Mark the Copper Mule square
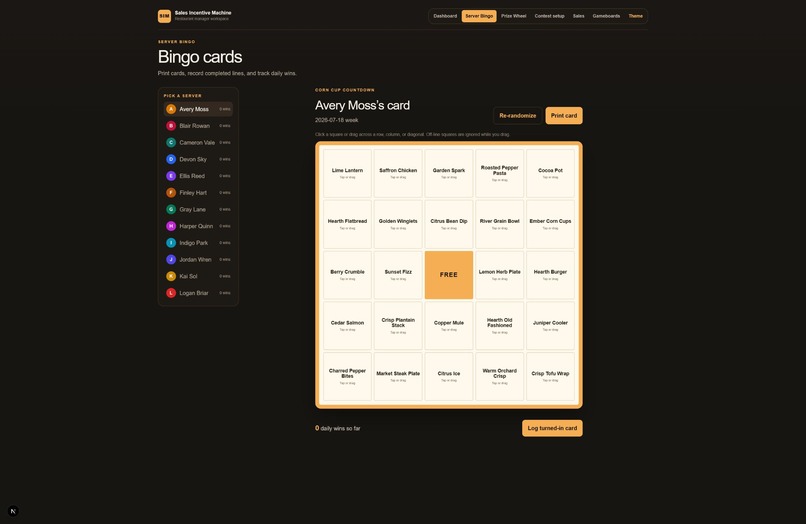Viewport: 806px width, 524px height. tap(449, 326)
